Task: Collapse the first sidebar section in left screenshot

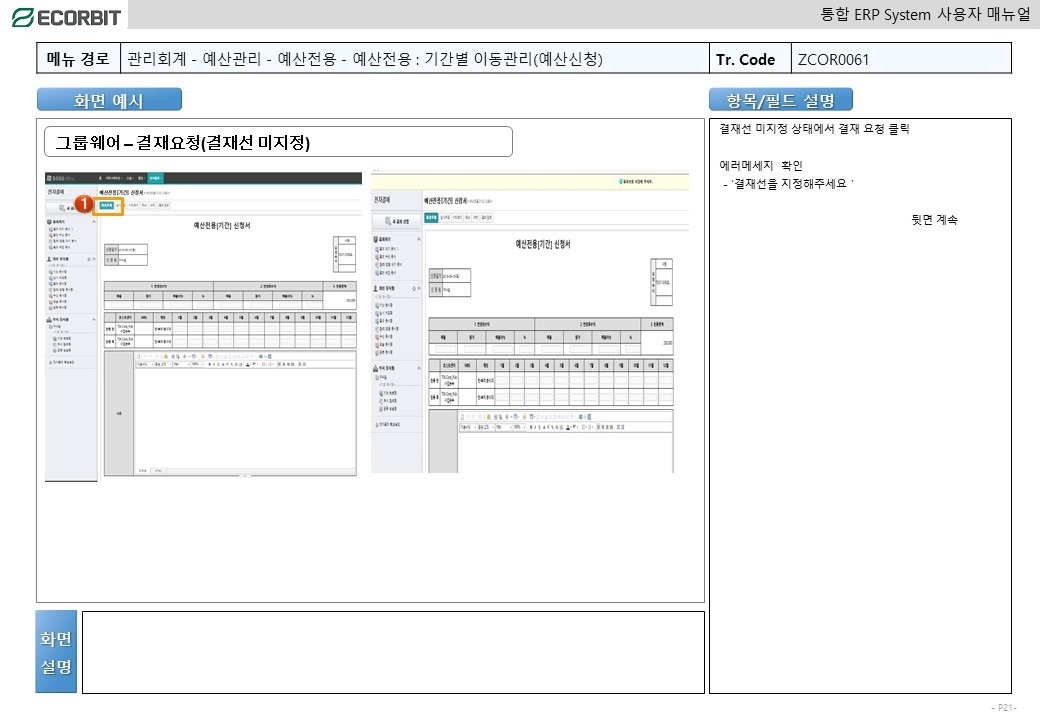Action: [94, 221]
